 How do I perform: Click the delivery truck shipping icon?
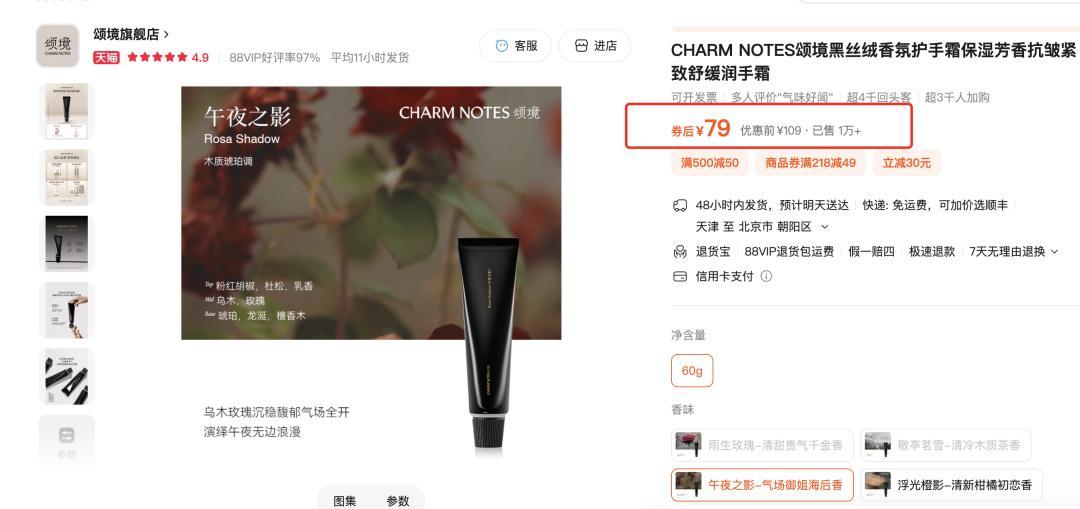coord(680,205)
